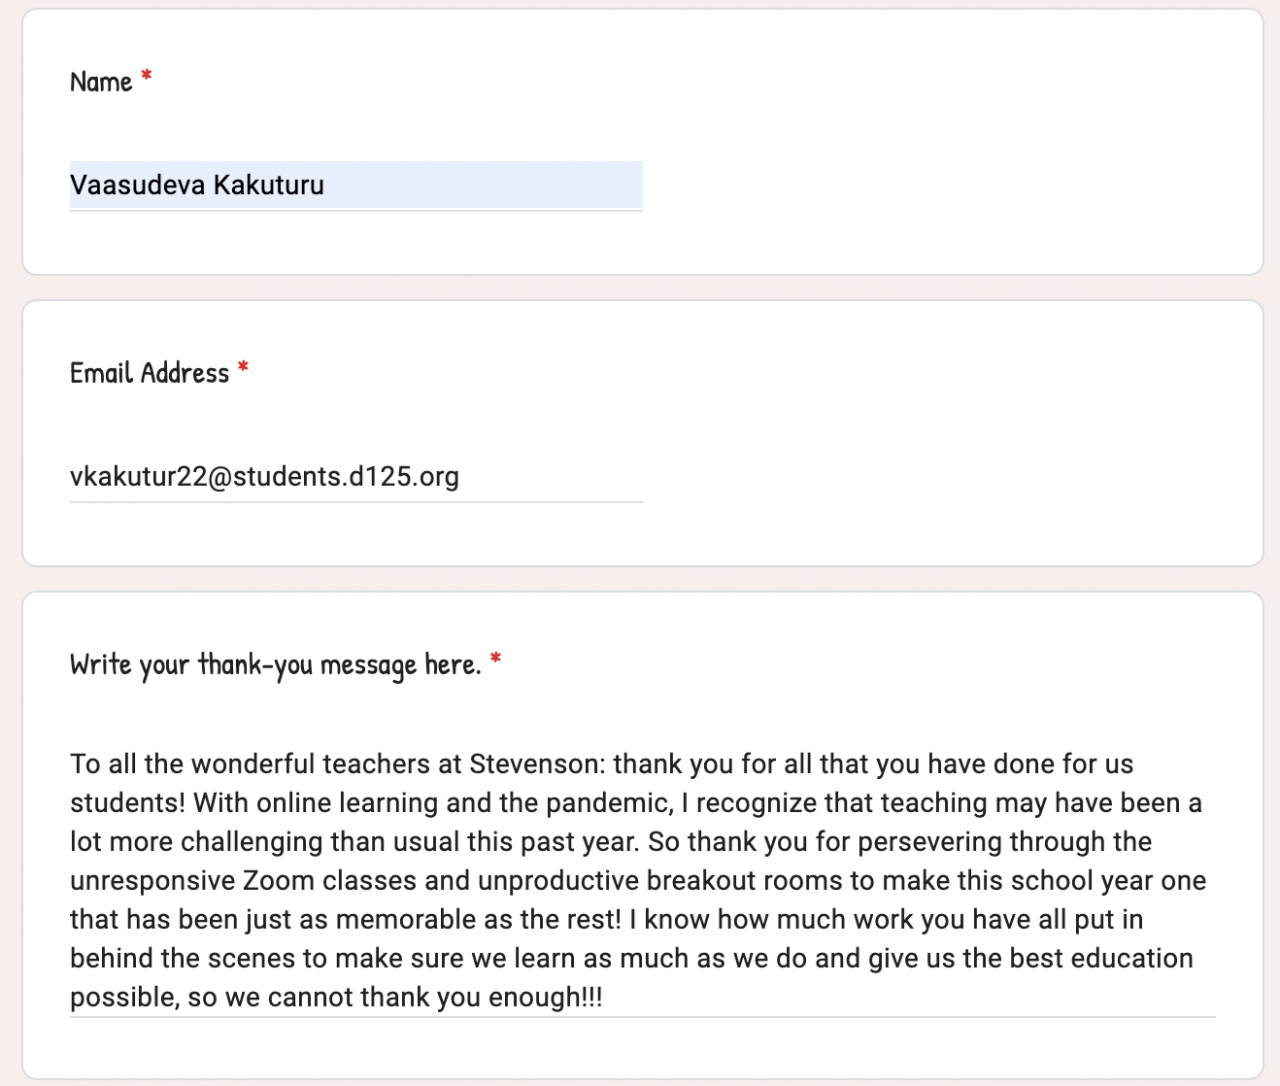Click on "vkakutur22" in the email field
Image resolution: width=1280 pixels, height=1086 pixels.
[137, 477]
